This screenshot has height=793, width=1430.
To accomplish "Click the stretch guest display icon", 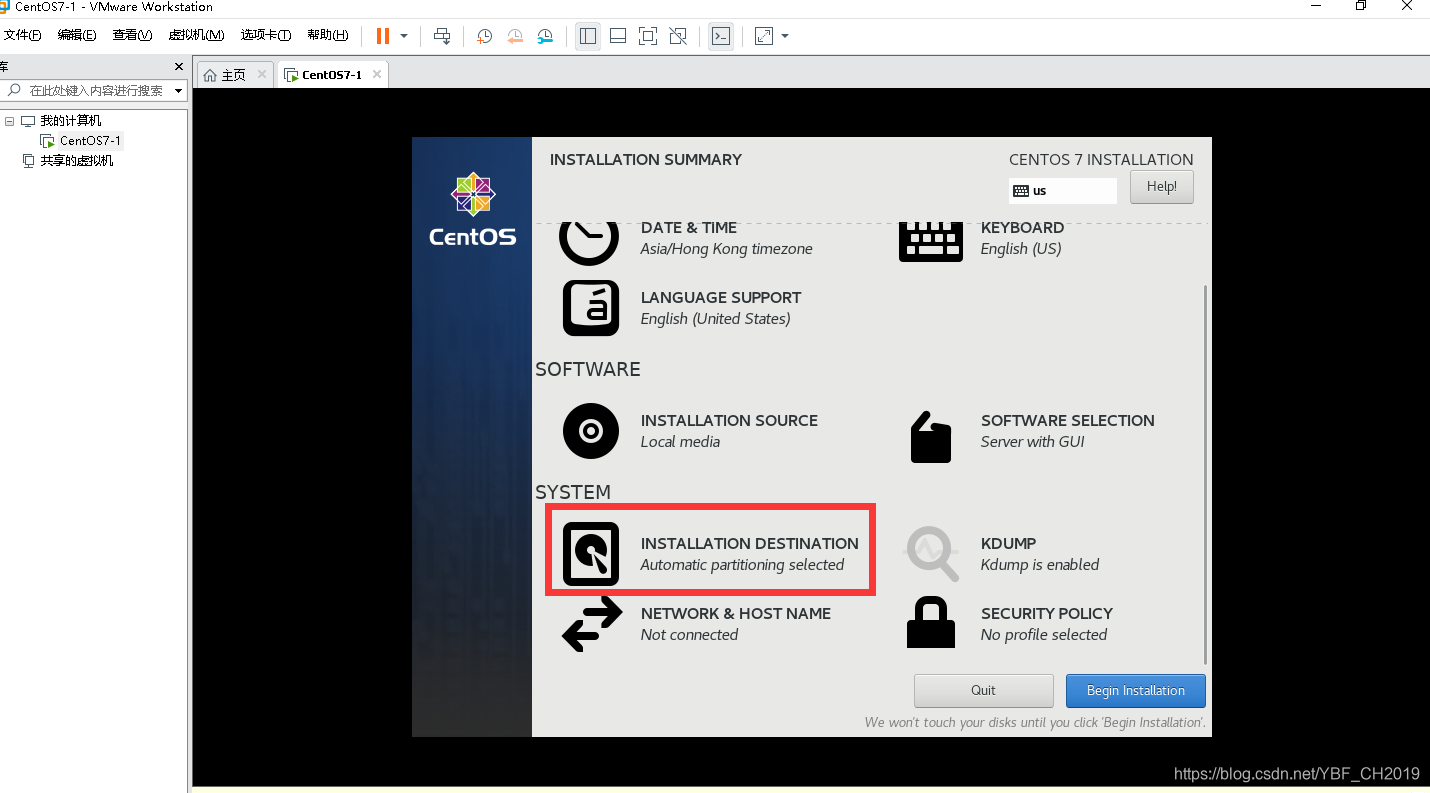I will coord(764,36).
